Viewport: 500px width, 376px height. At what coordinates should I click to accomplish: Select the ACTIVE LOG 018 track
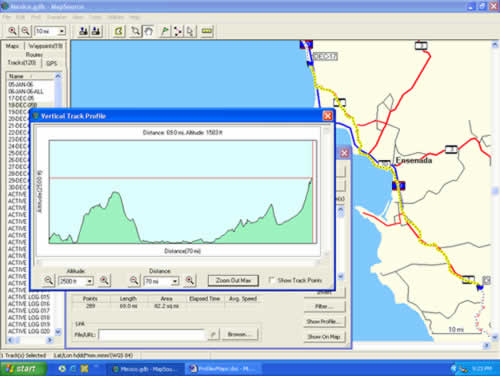pos(29,317)
